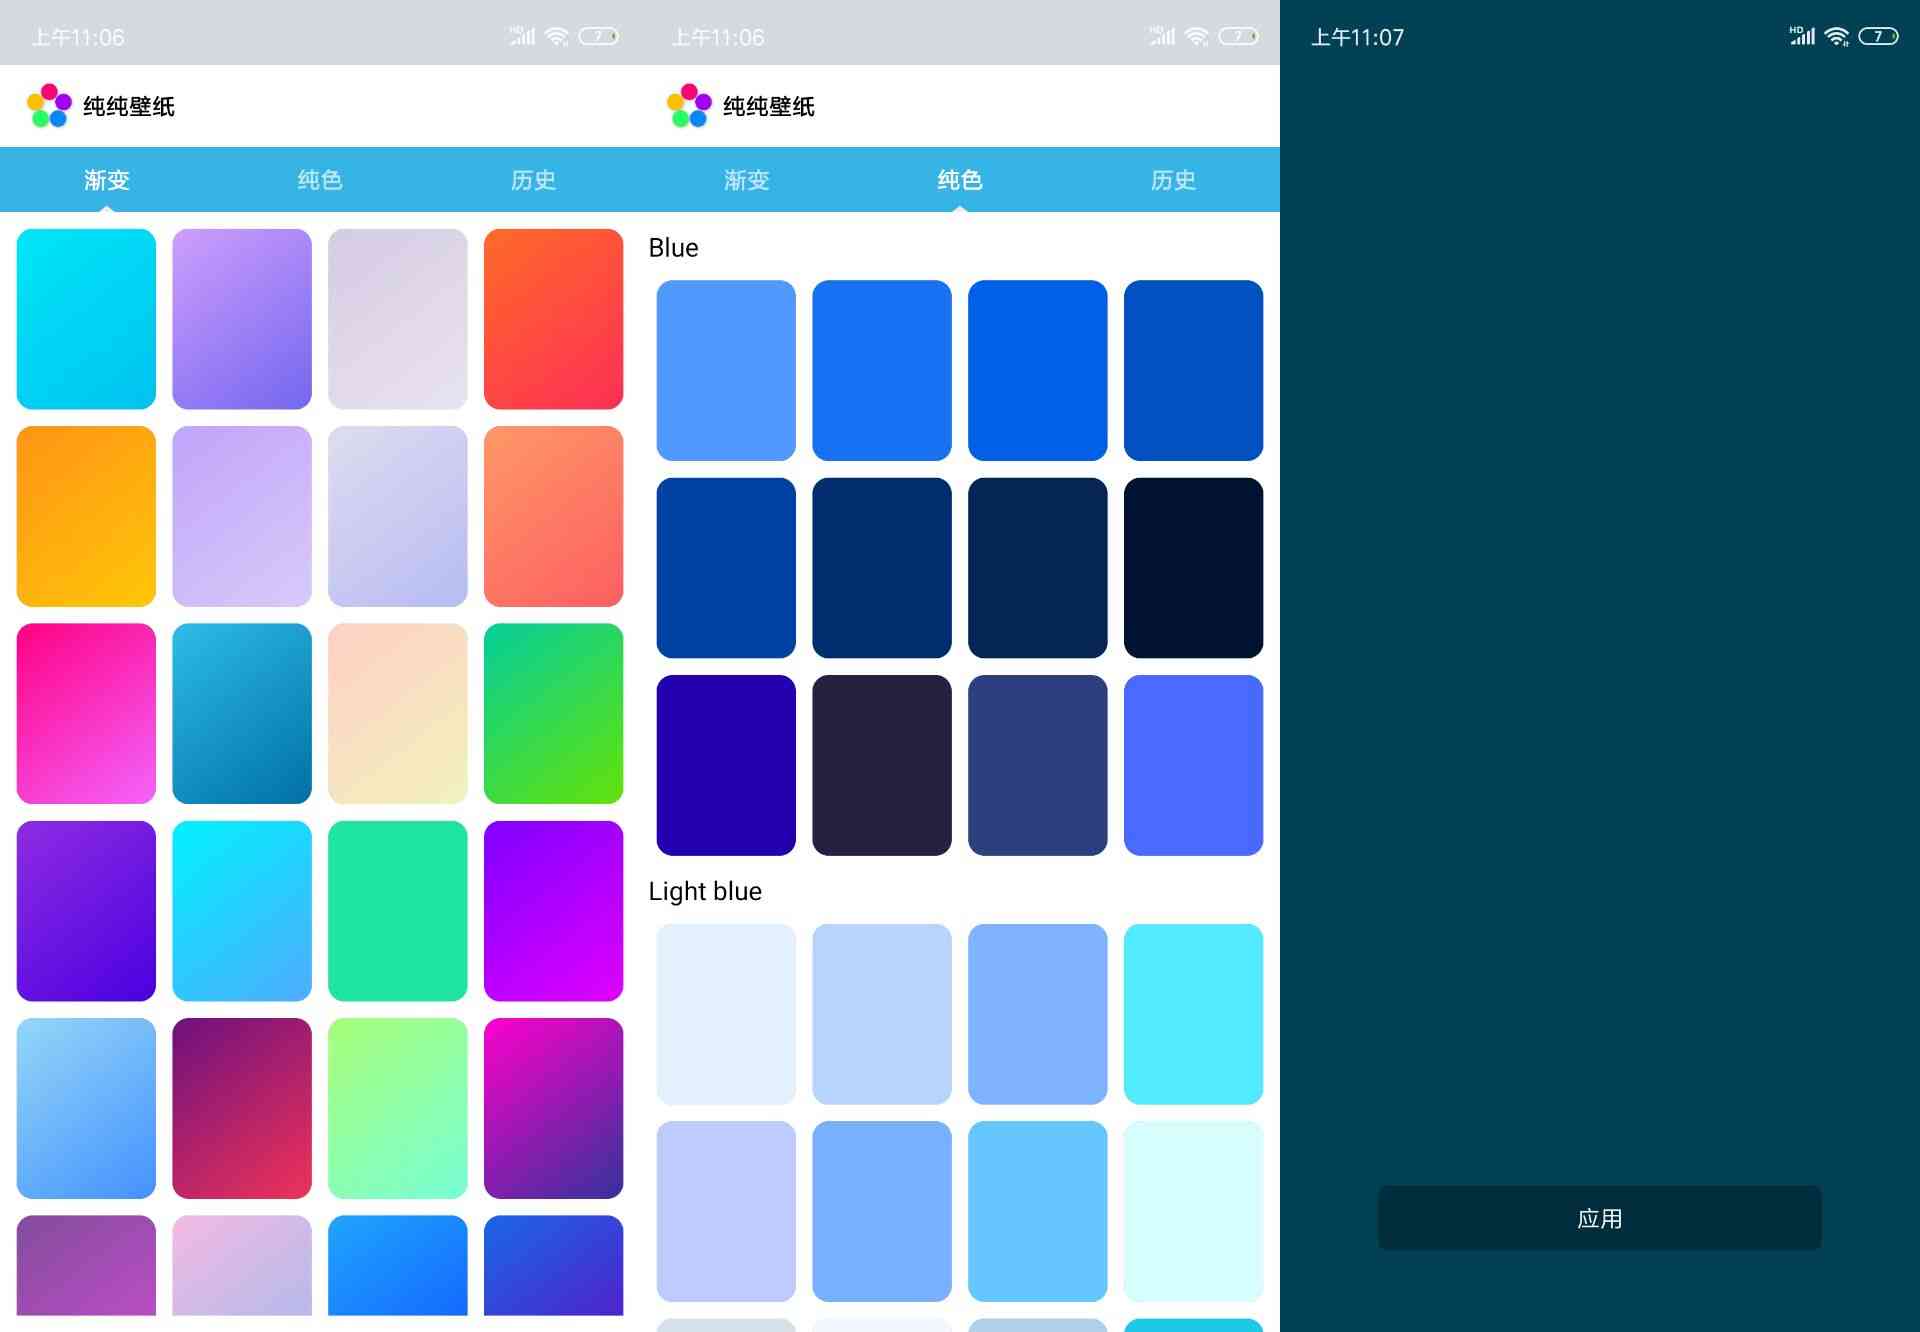Choose magenta-to-navy gradient in fifth row
The image size is (1920, 1332).
coord(553,1108)
